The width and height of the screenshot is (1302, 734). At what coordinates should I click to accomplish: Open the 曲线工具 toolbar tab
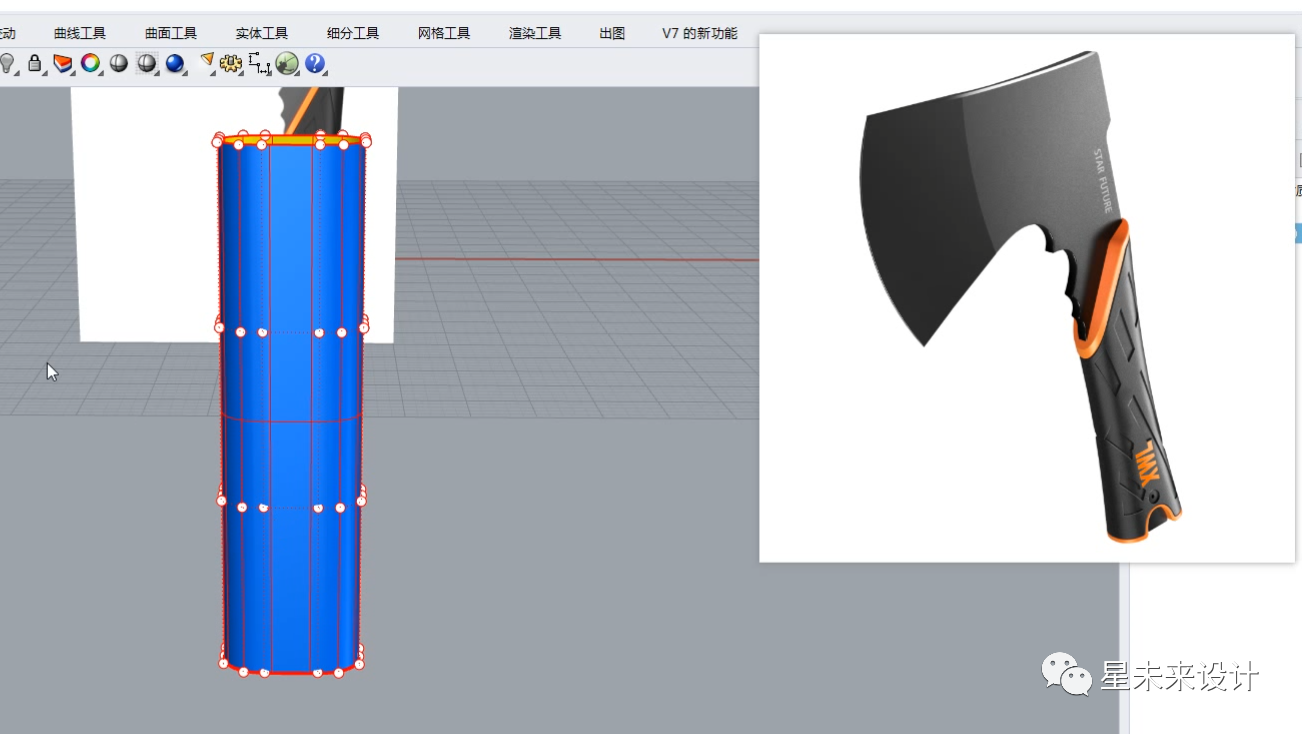pyautogui.click(x=80, y=33)
